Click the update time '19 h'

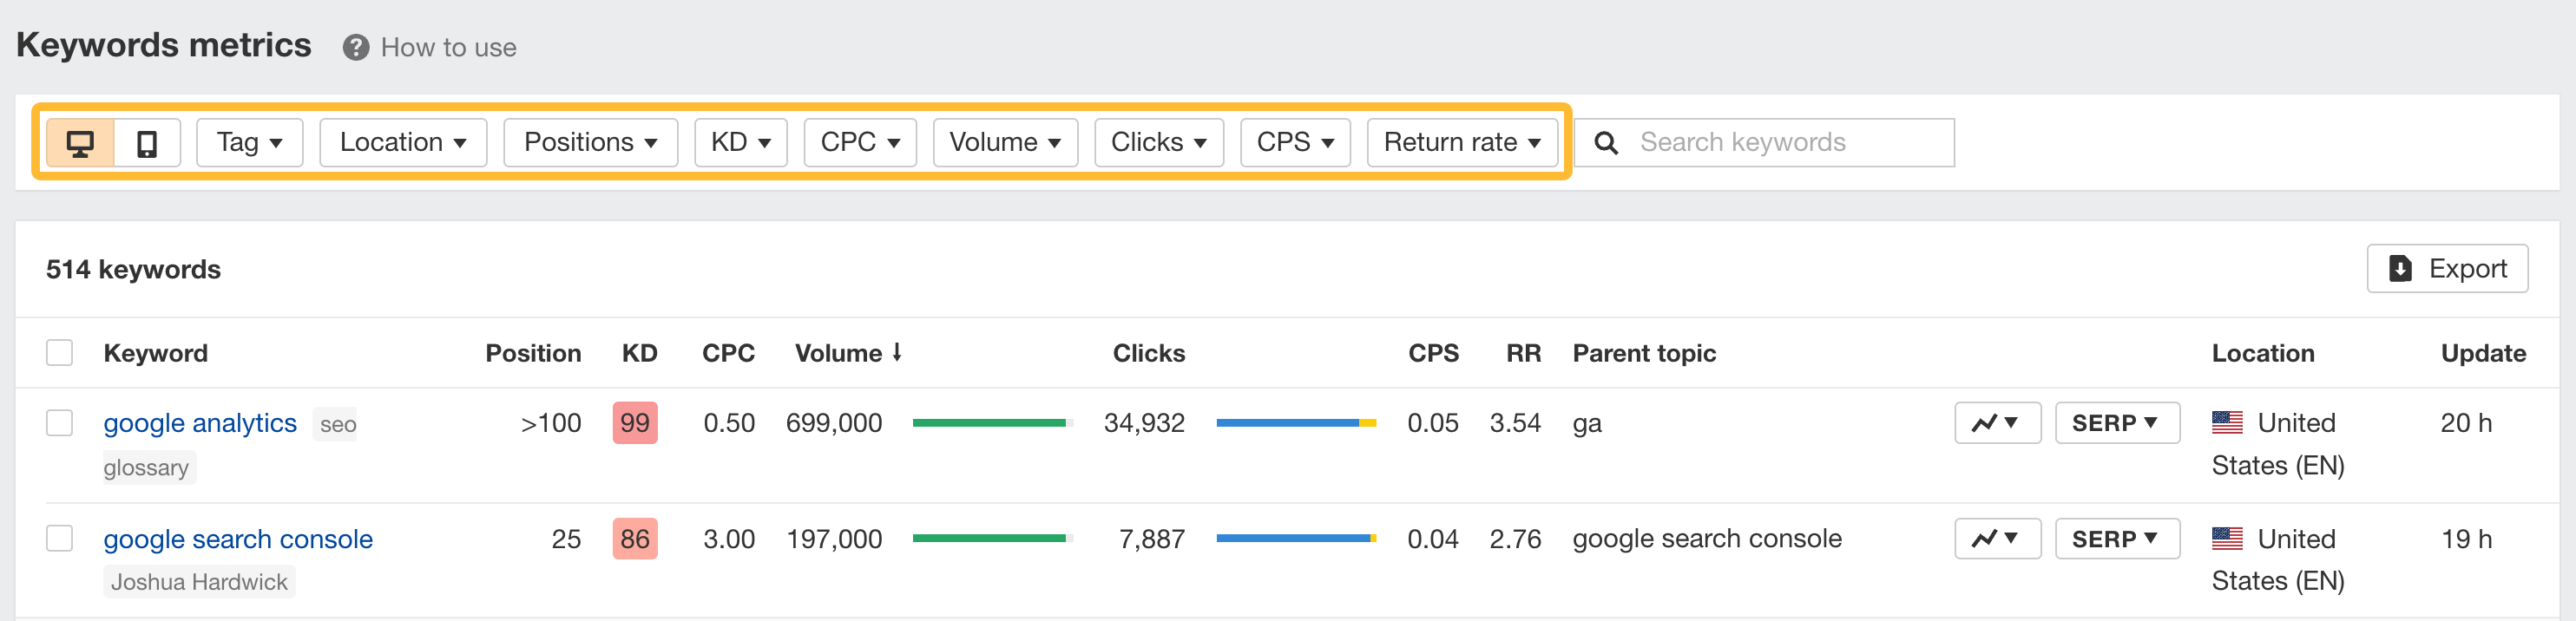tap(2466, 539)
